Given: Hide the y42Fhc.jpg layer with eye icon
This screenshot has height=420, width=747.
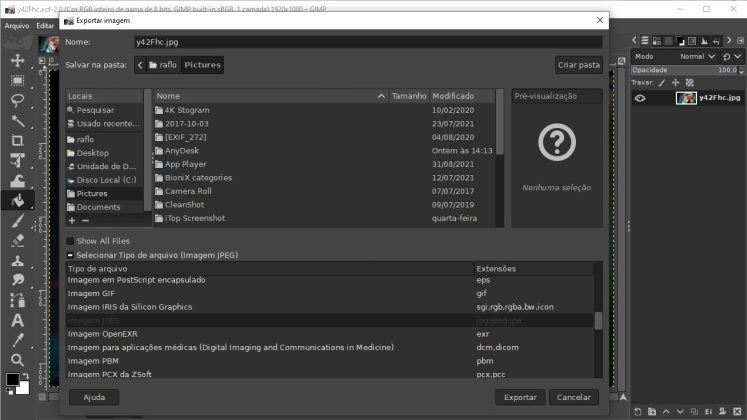Looking at the screenshot, I should click(640, 98).
